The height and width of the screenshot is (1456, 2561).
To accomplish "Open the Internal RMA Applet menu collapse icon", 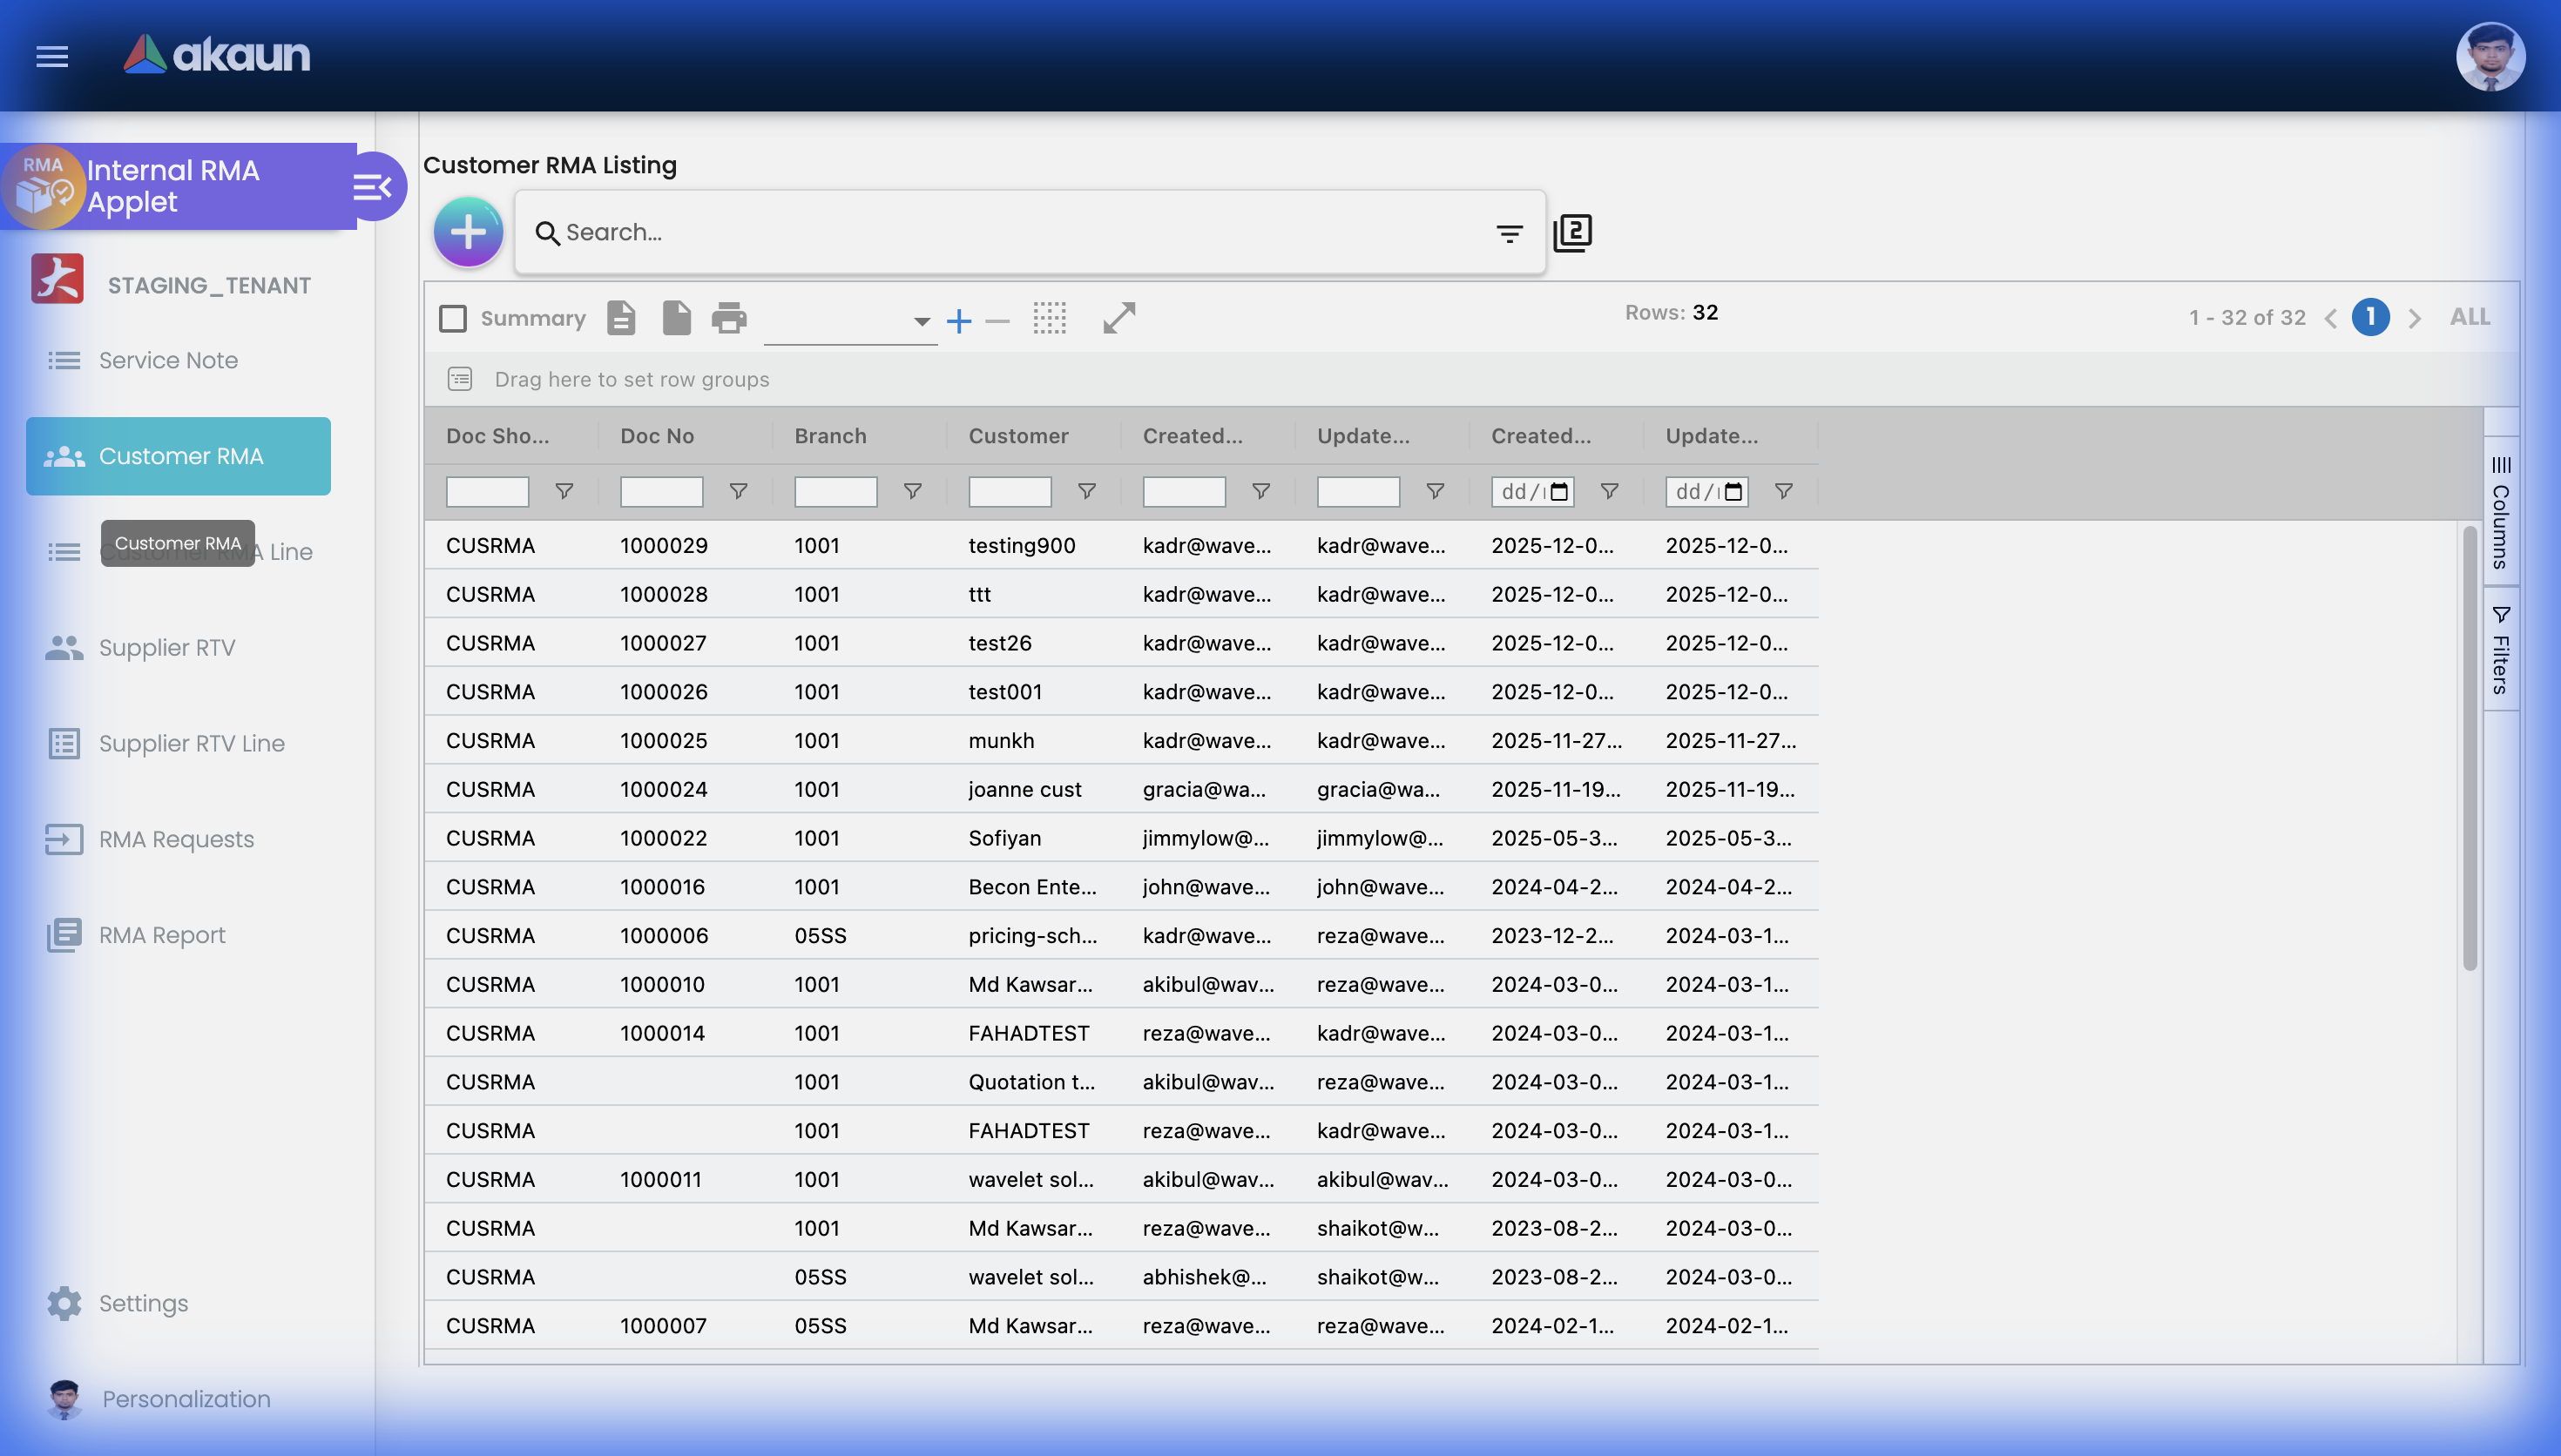I will click(374, 186).
